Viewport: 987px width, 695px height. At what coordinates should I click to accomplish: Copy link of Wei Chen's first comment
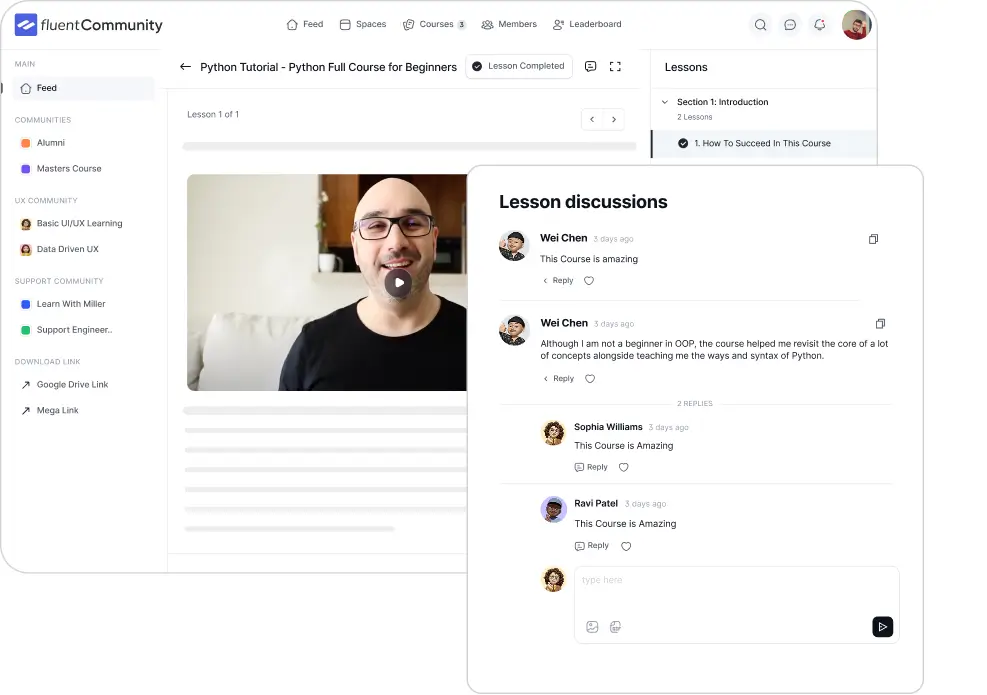873,239
